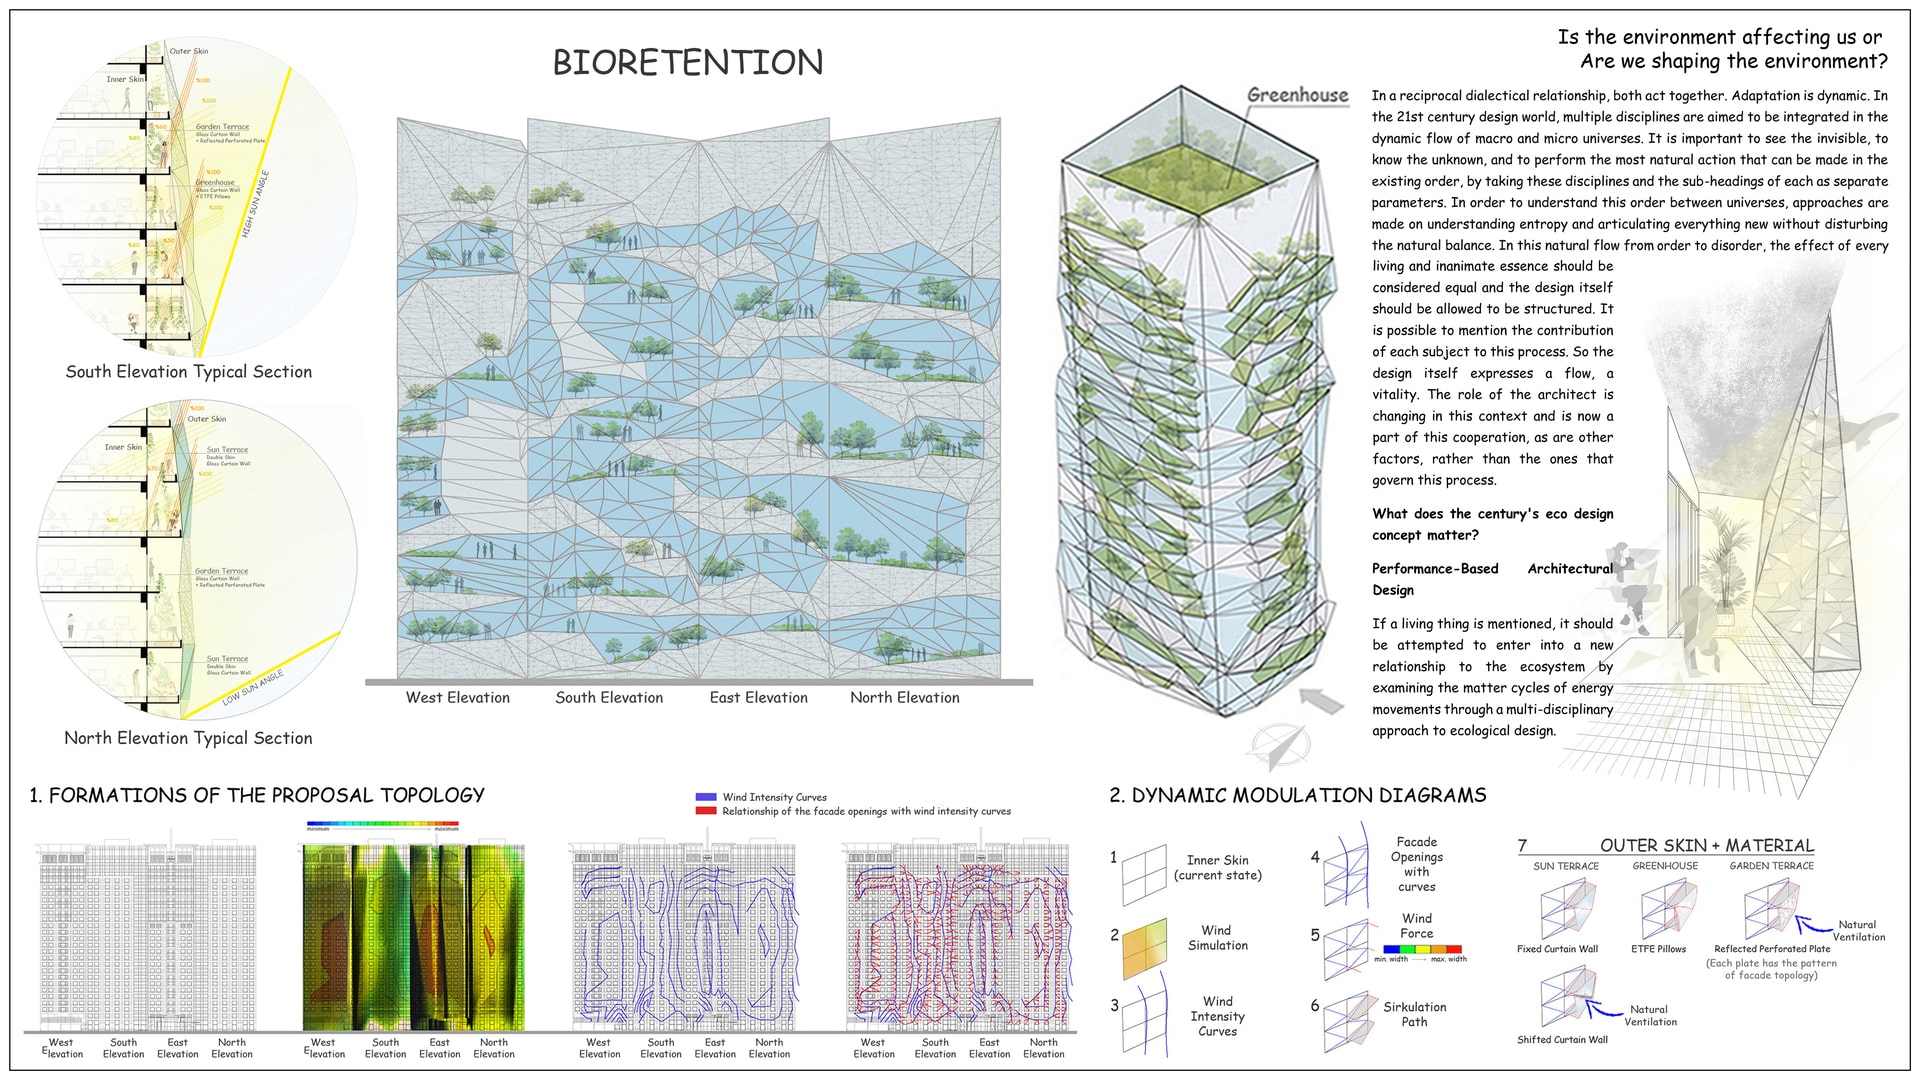The height and width of the screenshot is (1080, 1920).
Task: Click the BIORETENTION title
Action: tap(688, 62)
